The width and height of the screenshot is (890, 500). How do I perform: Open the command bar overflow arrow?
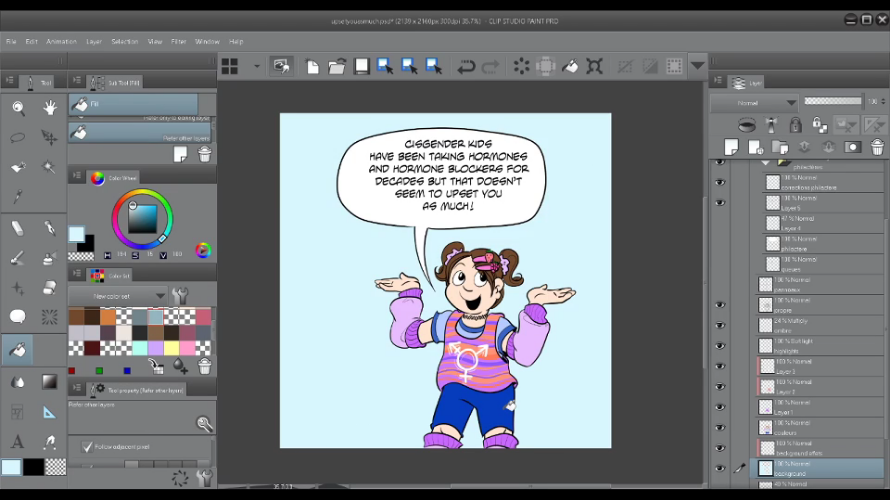point(698,65)
